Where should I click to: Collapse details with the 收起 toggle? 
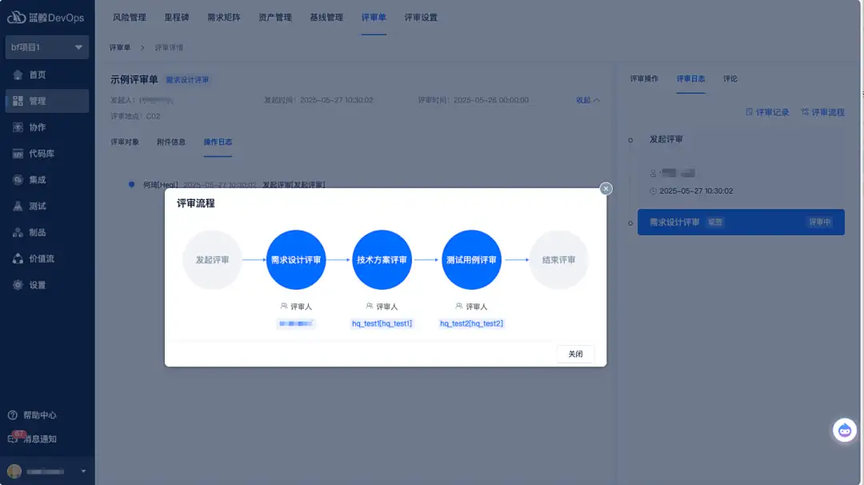pyautogui.click(x=588, y=100)
